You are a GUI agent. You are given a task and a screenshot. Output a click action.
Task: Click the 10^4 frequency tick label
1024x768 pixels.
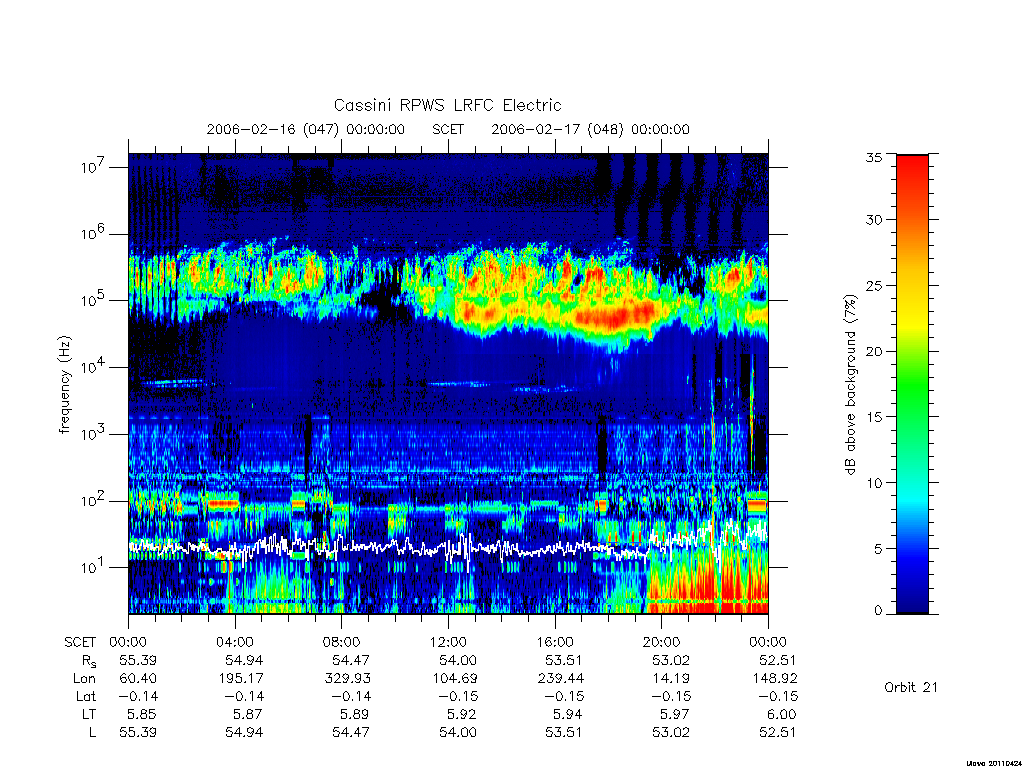pos(94,367)
